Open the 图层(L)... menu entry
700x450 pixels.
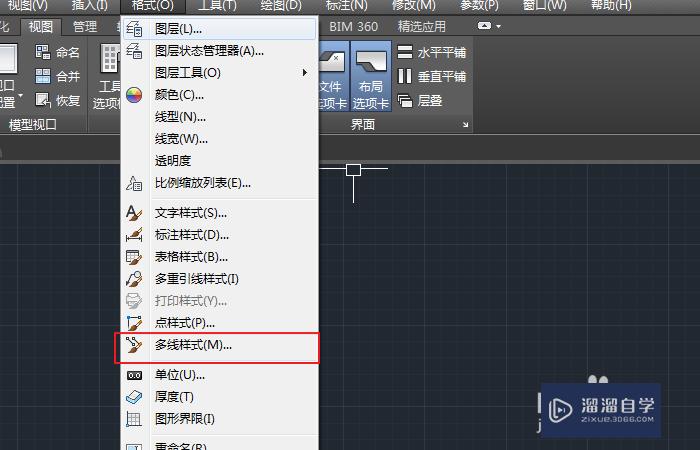(x=219, y=29)
